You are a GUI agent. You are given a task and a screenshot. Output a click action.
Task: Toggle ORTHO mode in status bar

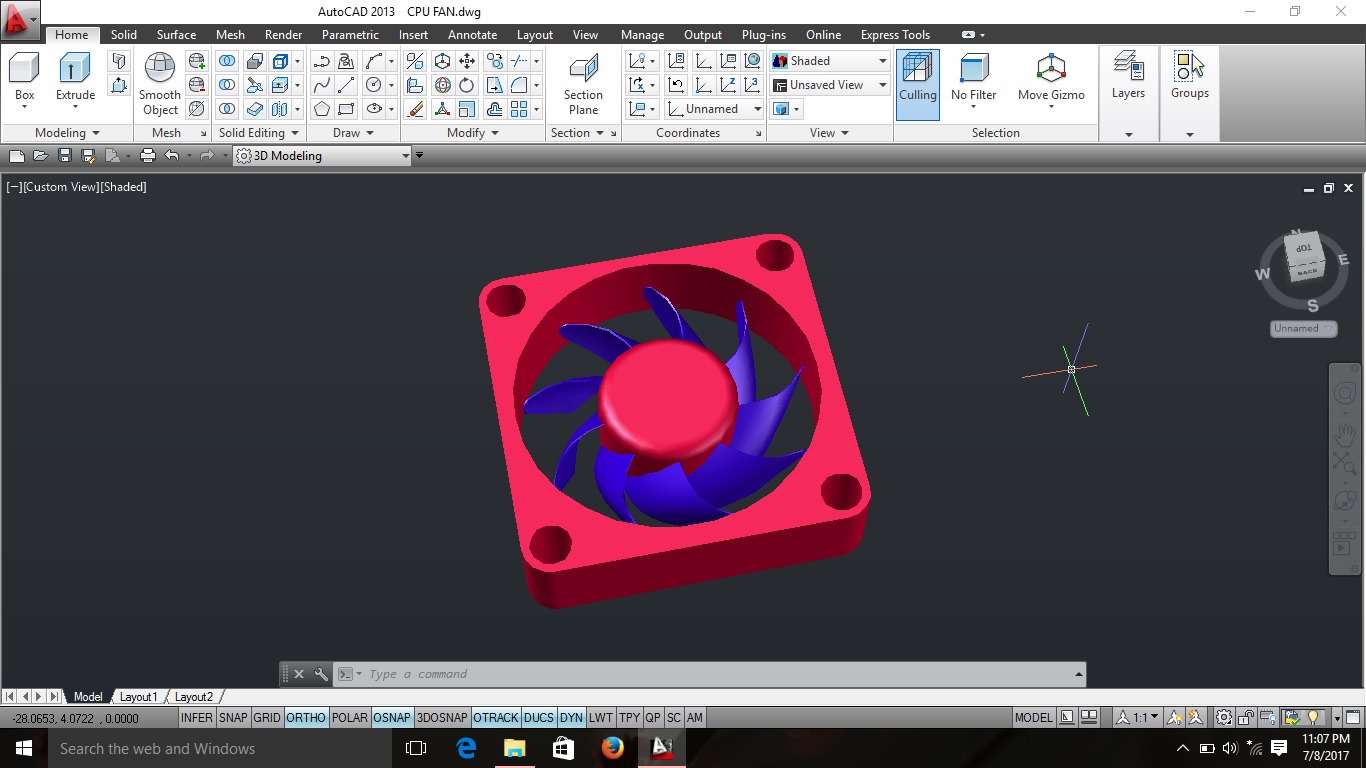(306, 717)
